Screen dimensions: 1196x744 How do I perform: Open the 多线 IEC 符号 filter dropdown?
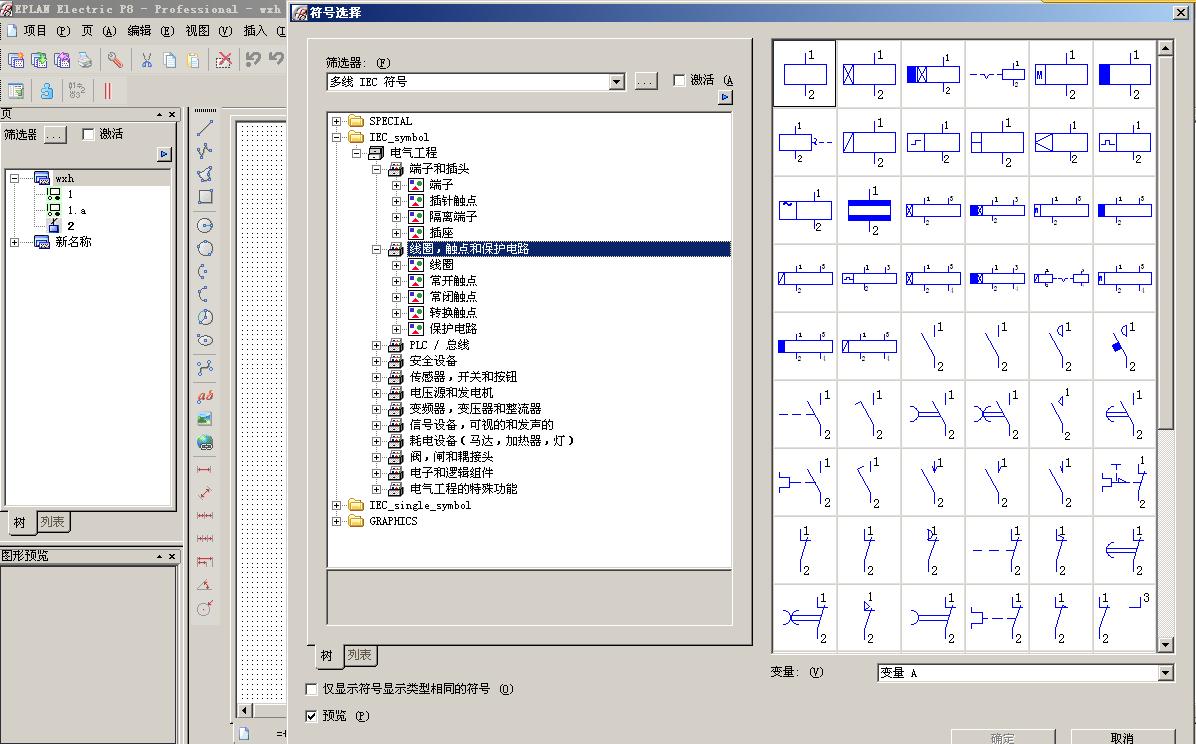[x=616, y=82]
